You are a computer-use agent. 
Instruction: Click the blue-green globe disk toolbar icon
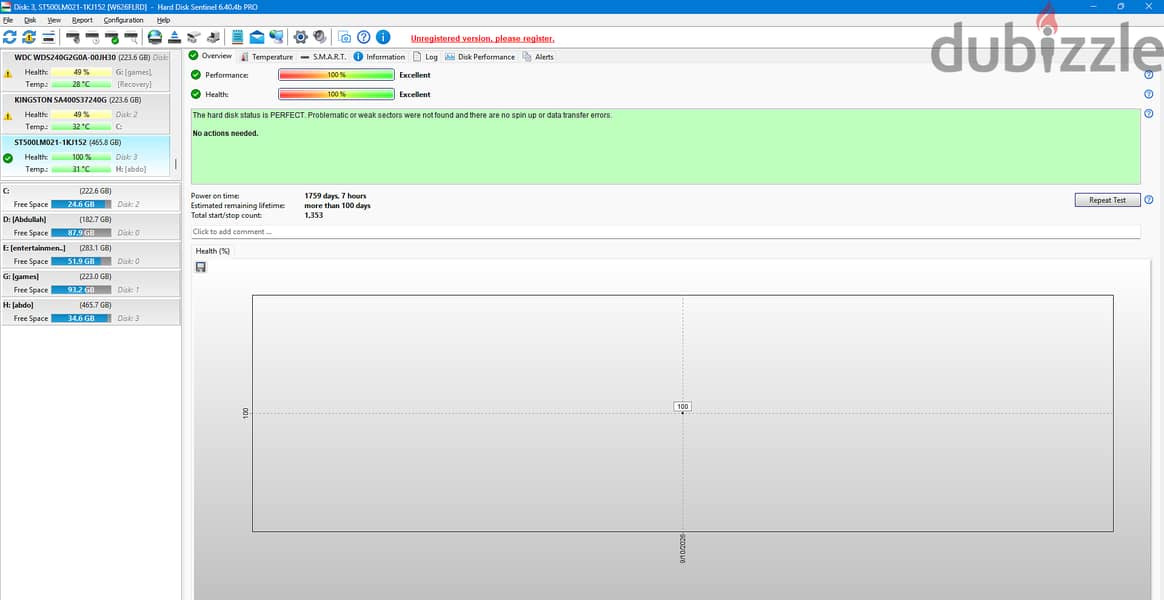(155, 36)
